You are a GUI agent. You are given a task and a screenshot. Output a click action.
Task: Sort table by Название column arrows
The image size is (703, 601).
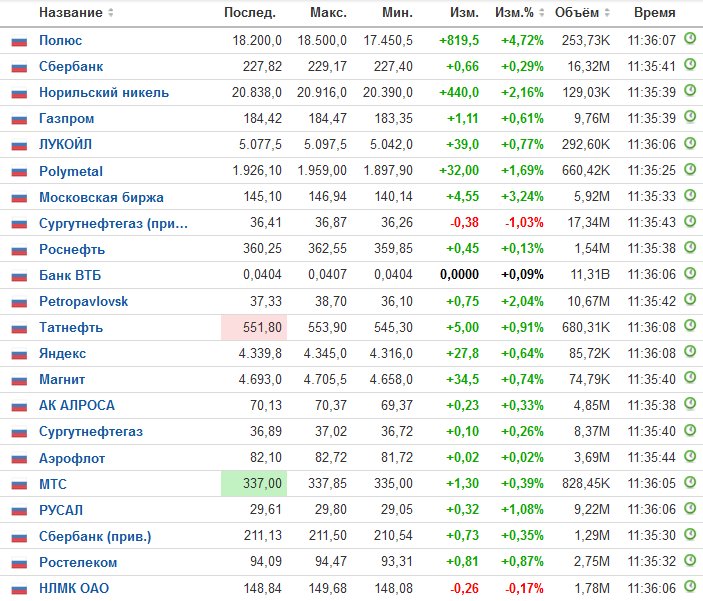click(110, 13)
